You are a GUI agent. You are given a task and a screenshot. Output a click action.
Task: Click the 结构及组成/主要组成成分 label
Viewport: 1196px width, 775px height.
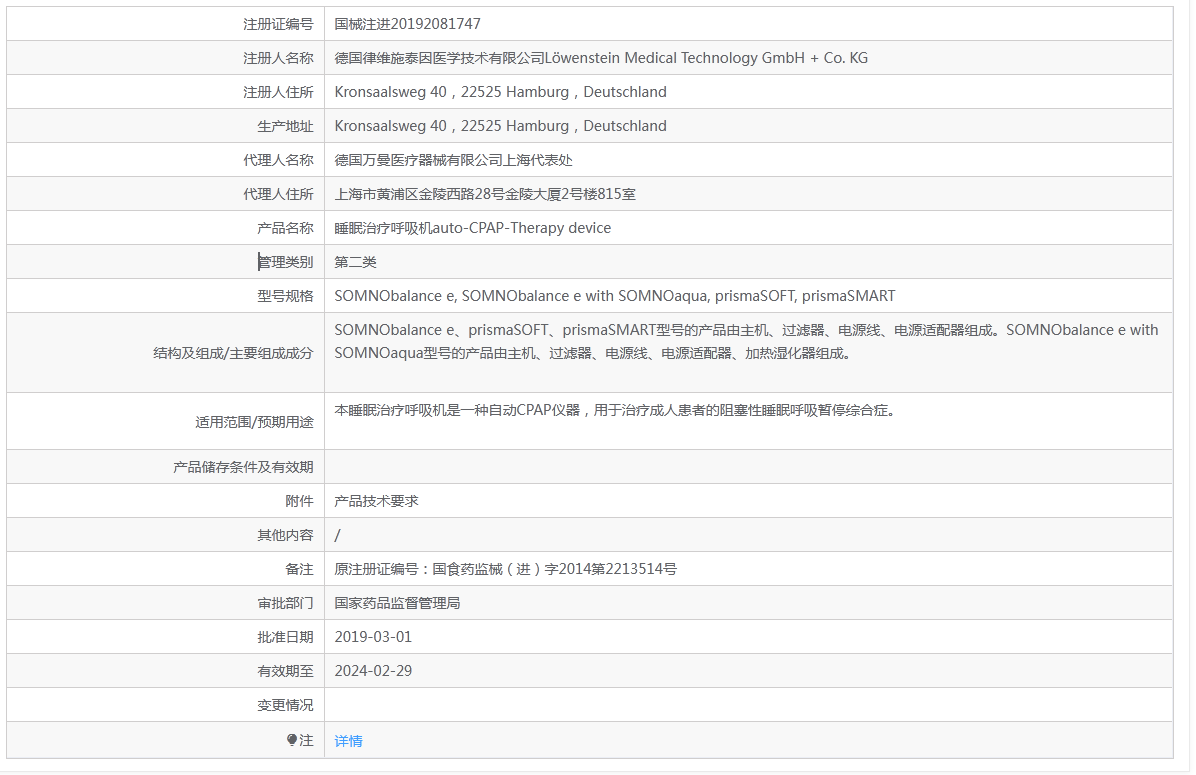[233, 353]
